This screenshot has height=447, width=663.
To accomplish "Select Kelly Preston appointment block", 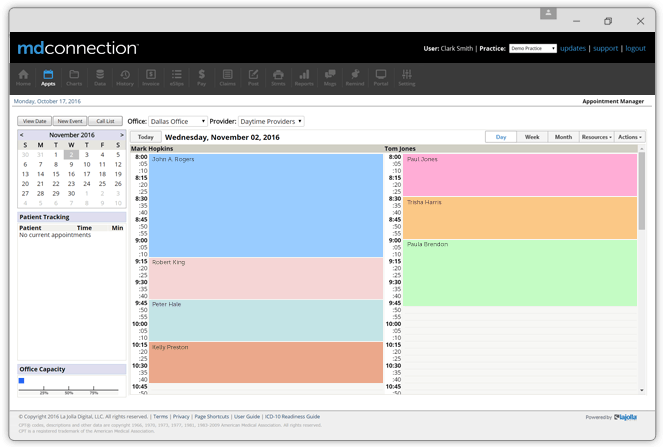I will pos(266,362).
